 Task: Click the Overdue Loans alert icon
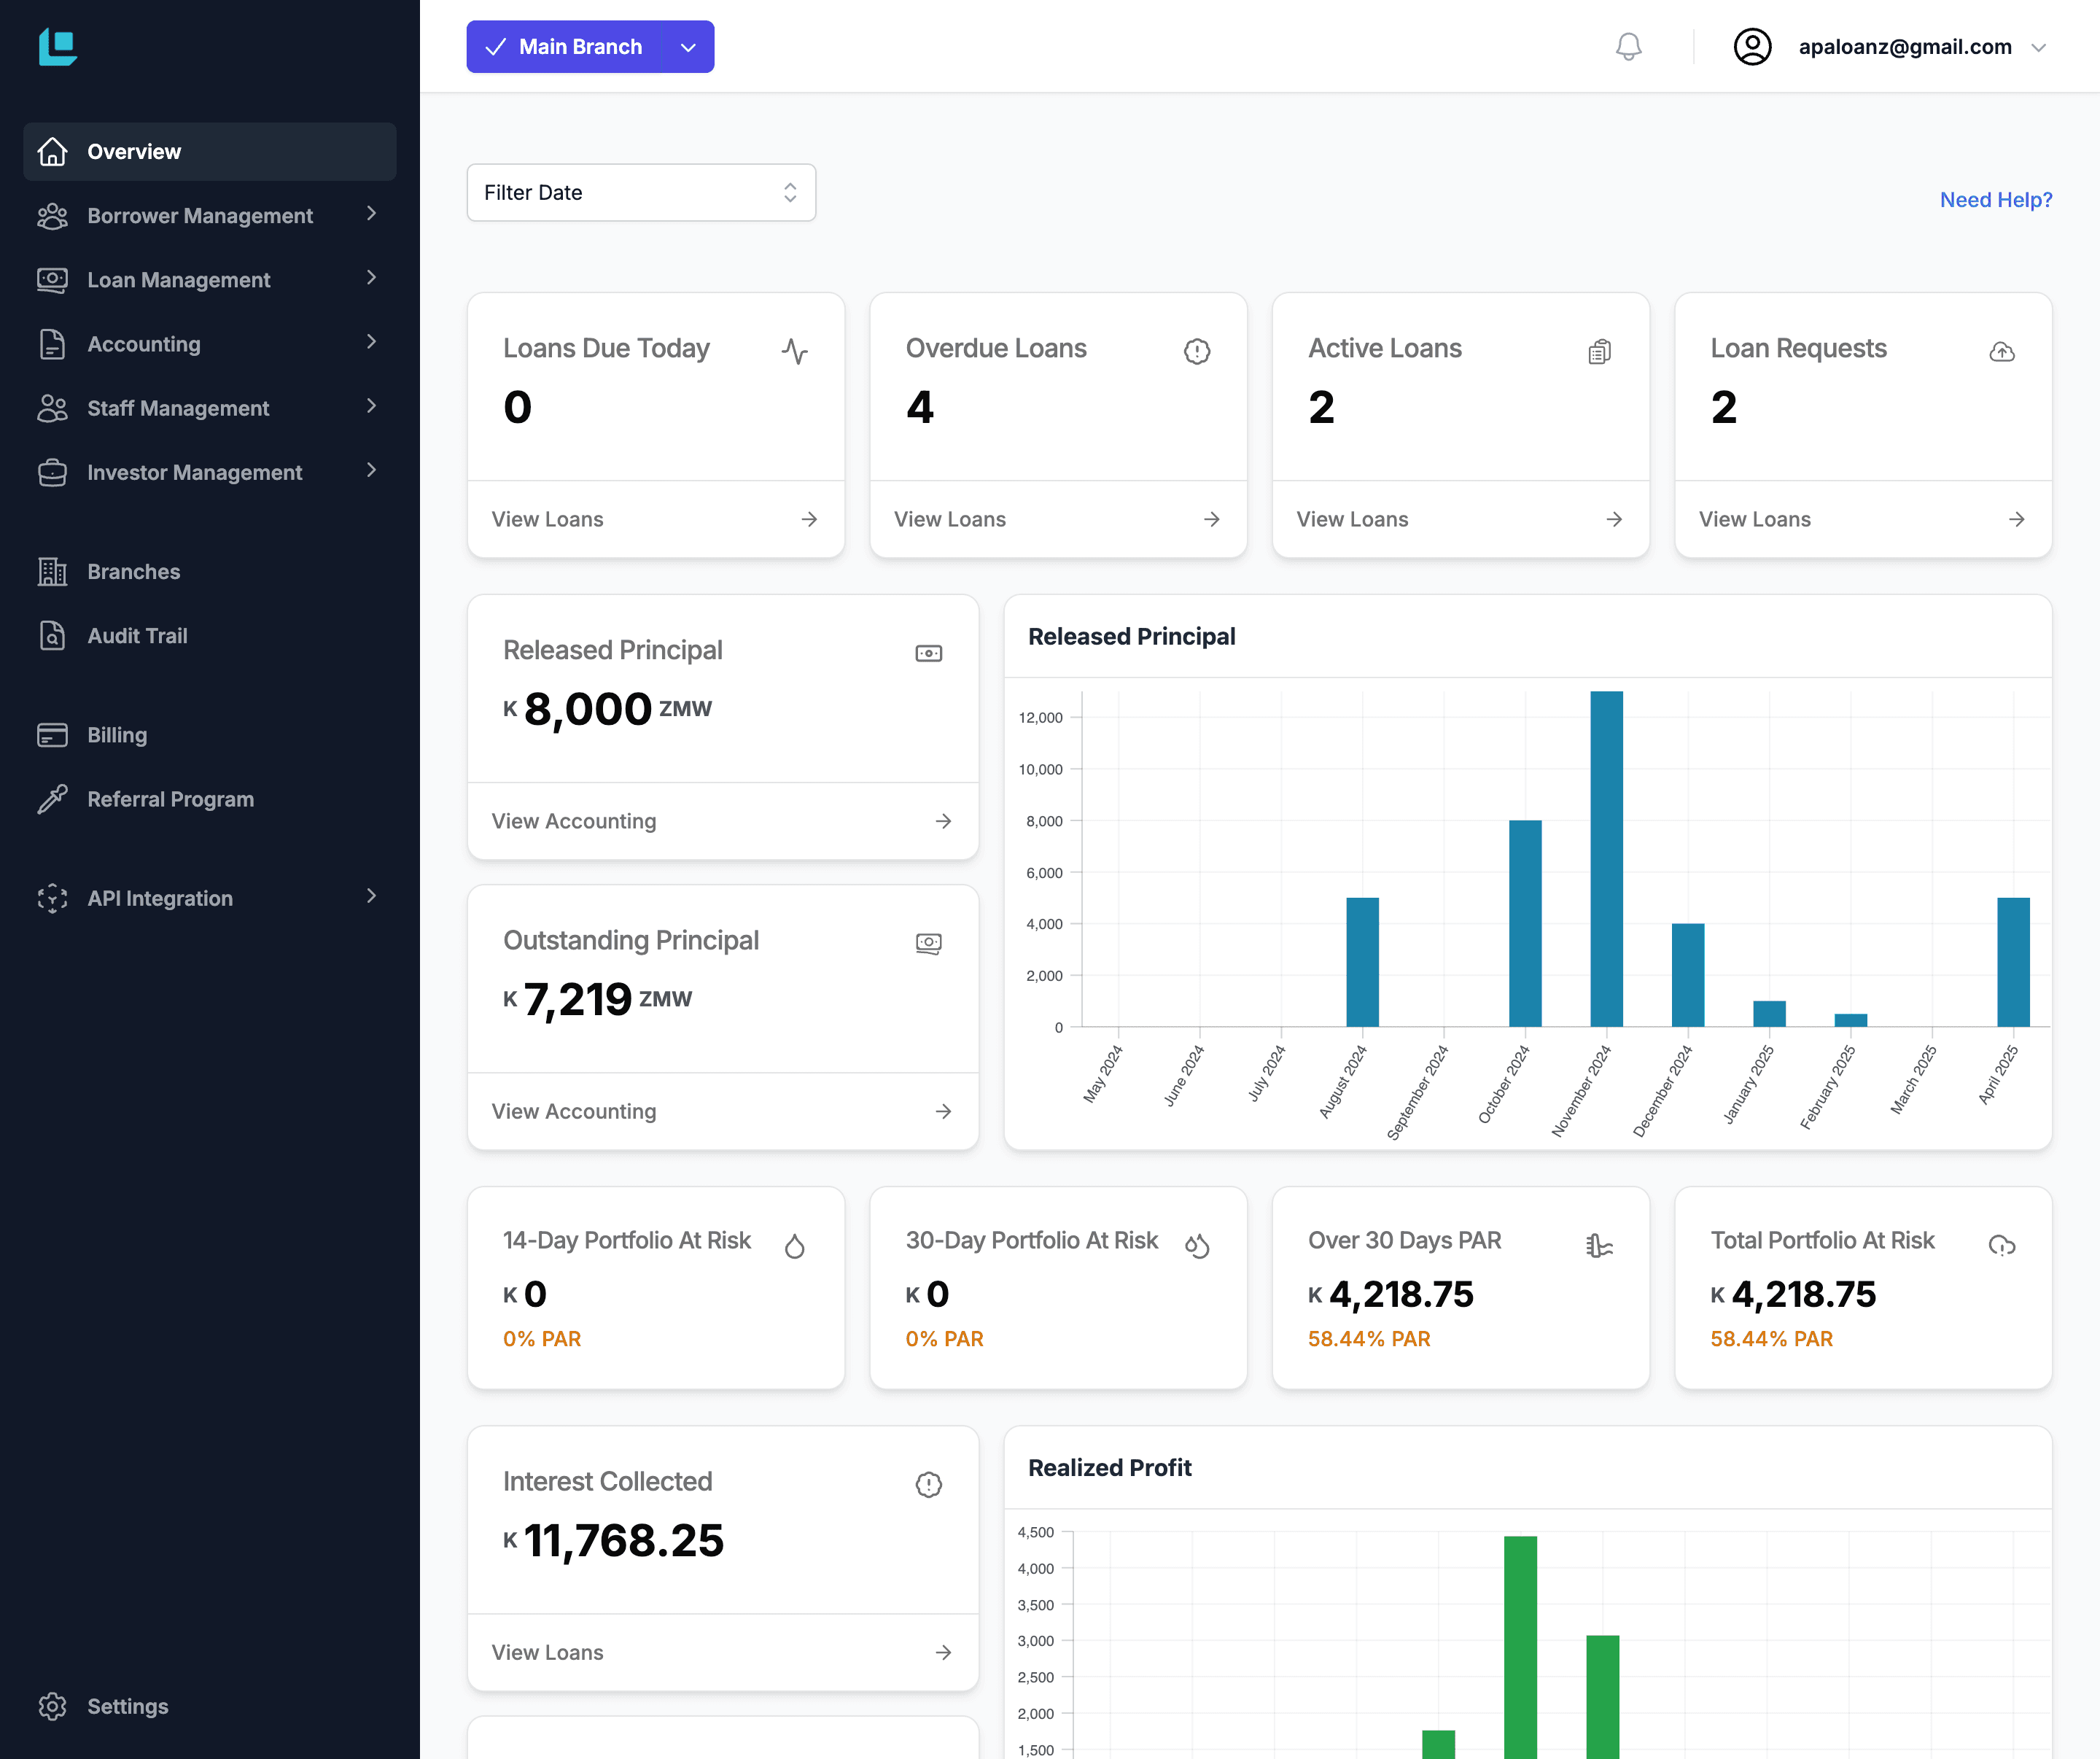coord(1197,351)
